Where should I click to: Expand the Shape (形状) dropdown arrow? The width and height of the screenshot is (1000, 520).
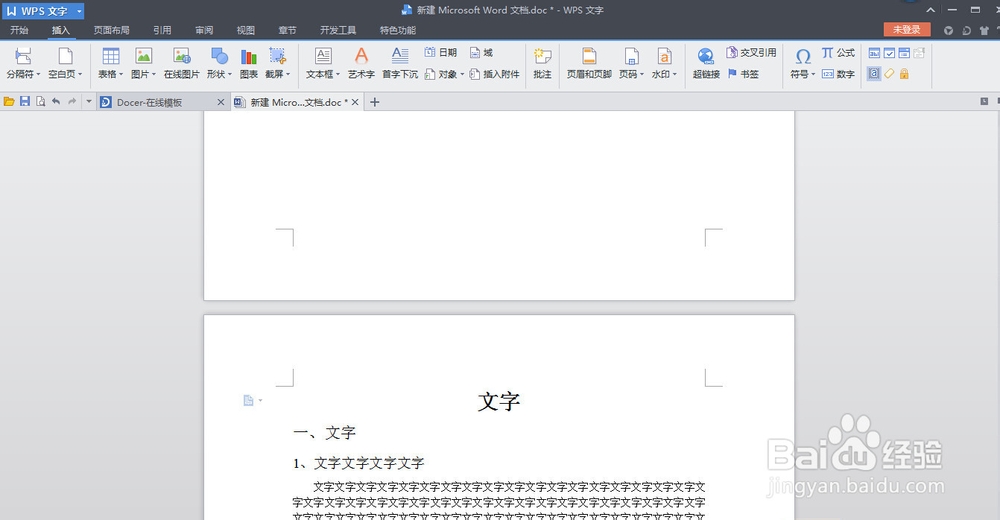coord(229,75)
